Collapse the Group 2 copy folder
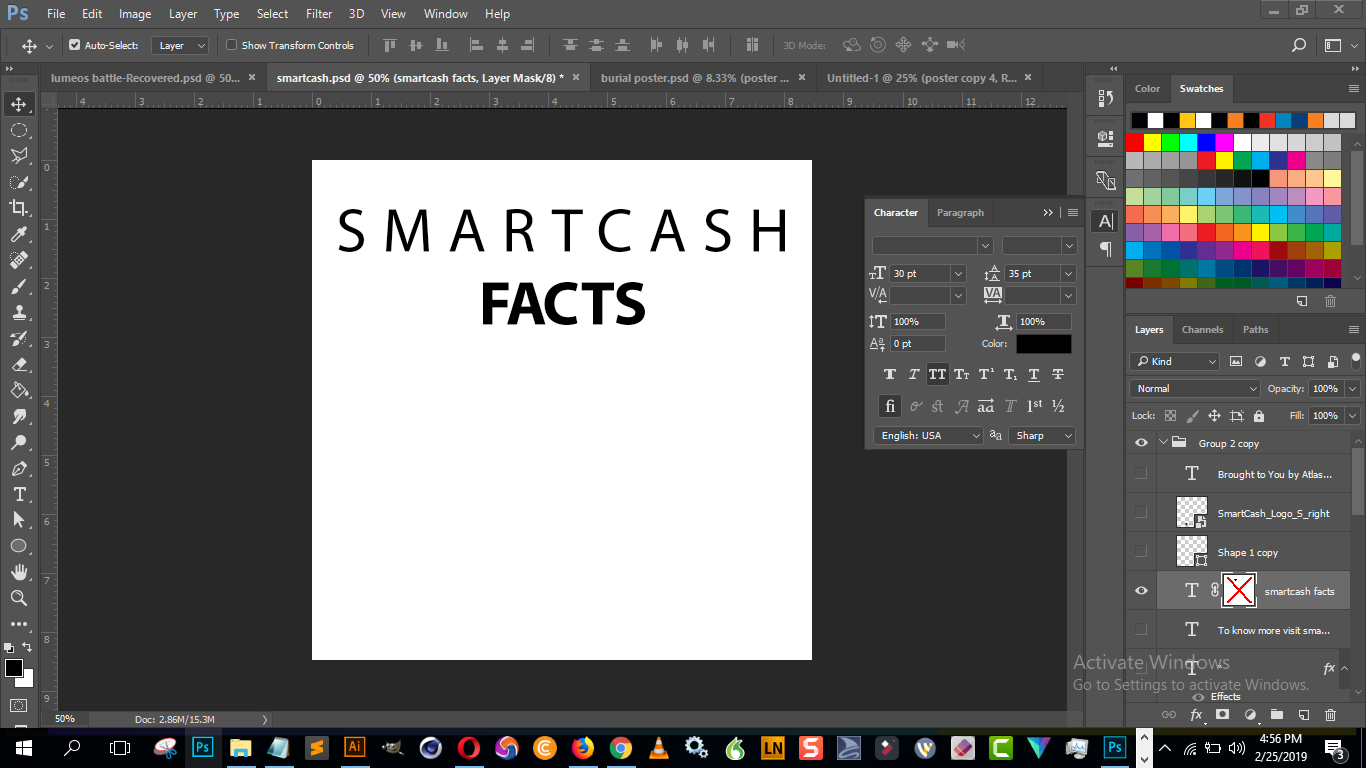Viewport: 1366px width, 768px height. pos(1163,443)
